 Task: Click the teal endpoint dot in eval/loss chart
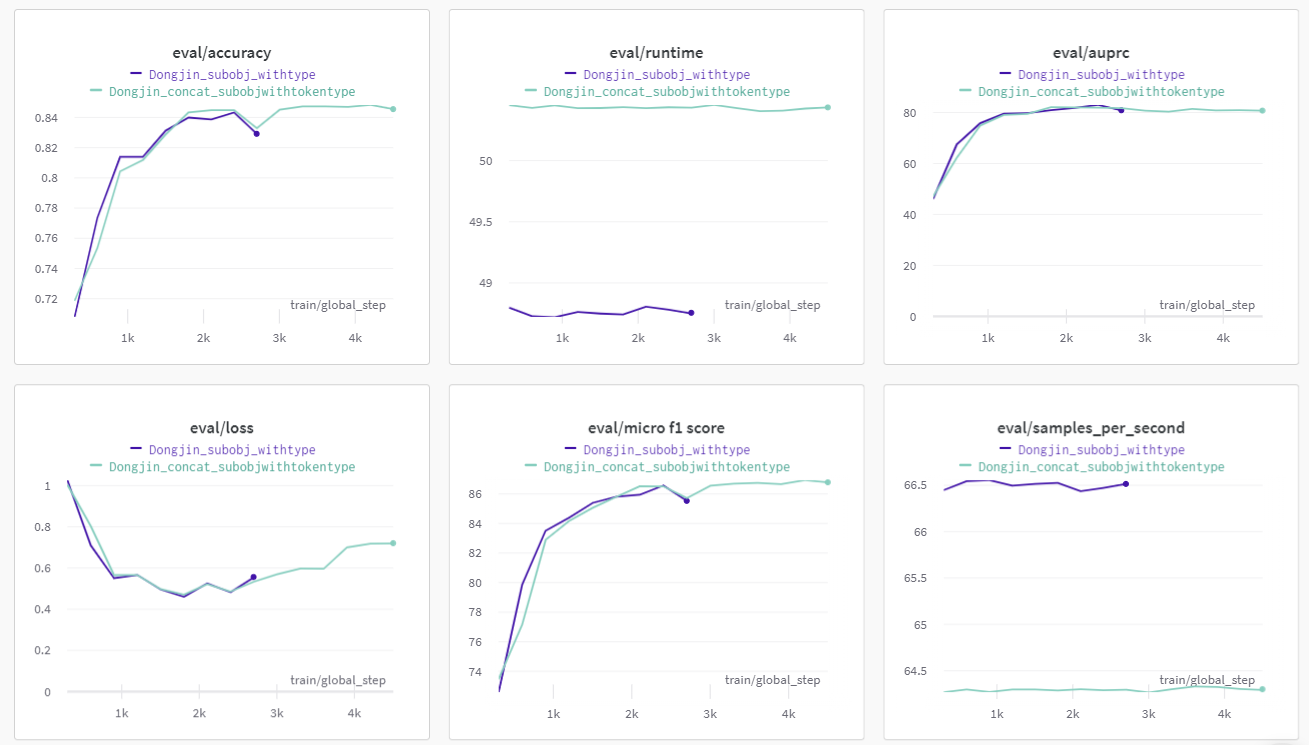[x=393, y=543]
